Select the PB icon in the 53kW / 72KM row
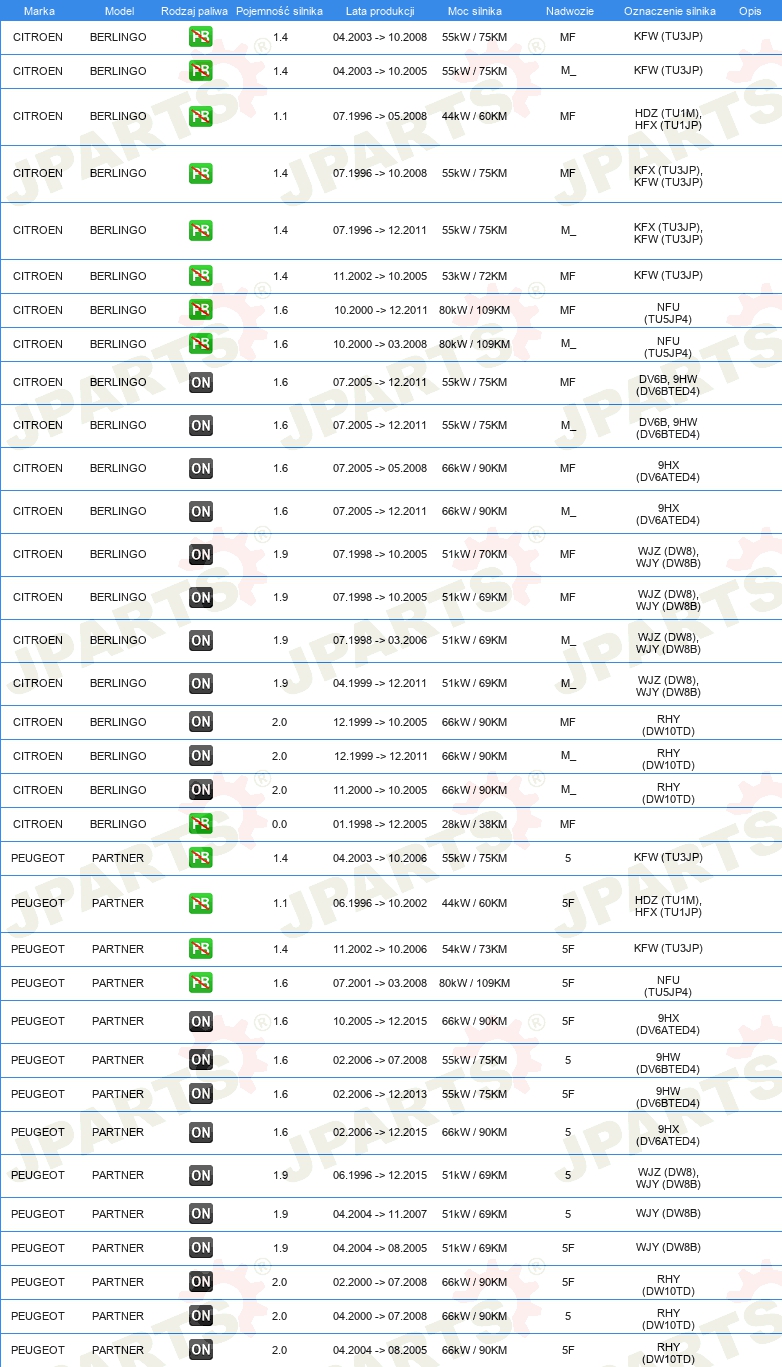This screenshot has height=1367, width=782. (201, 276)
